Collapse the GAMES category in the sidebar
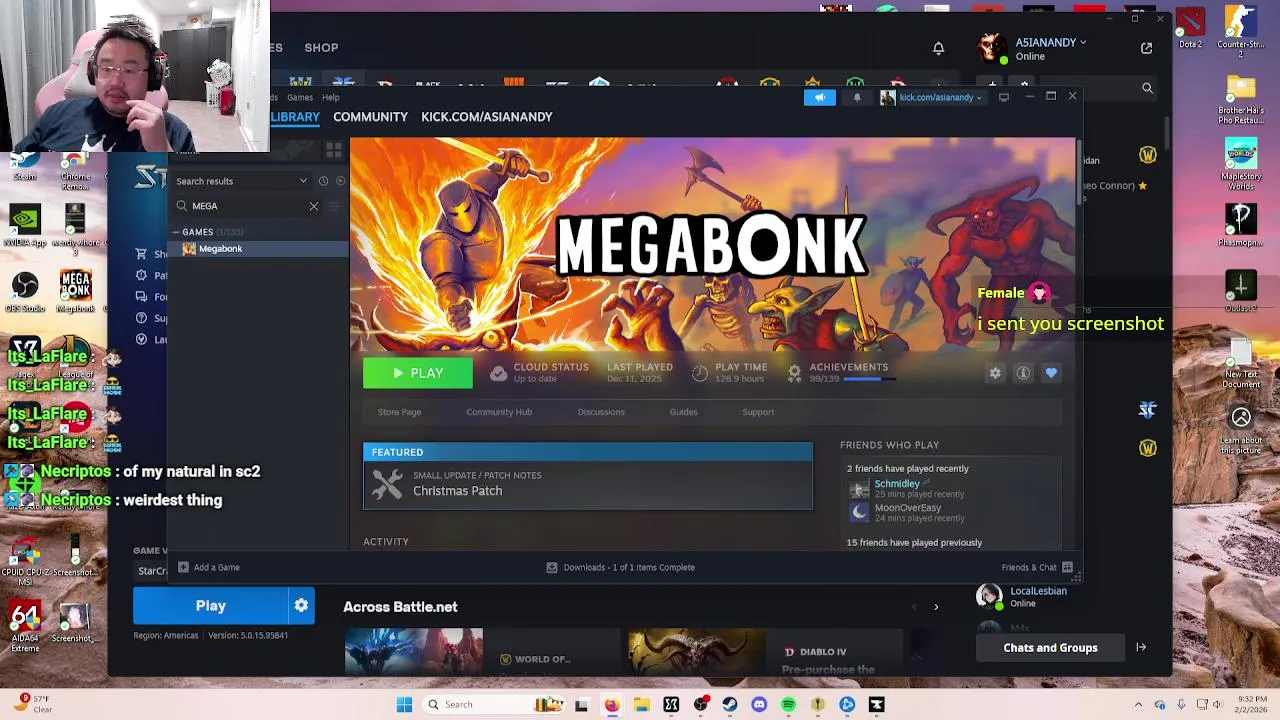1280x720 pixels. coord(176,232)
